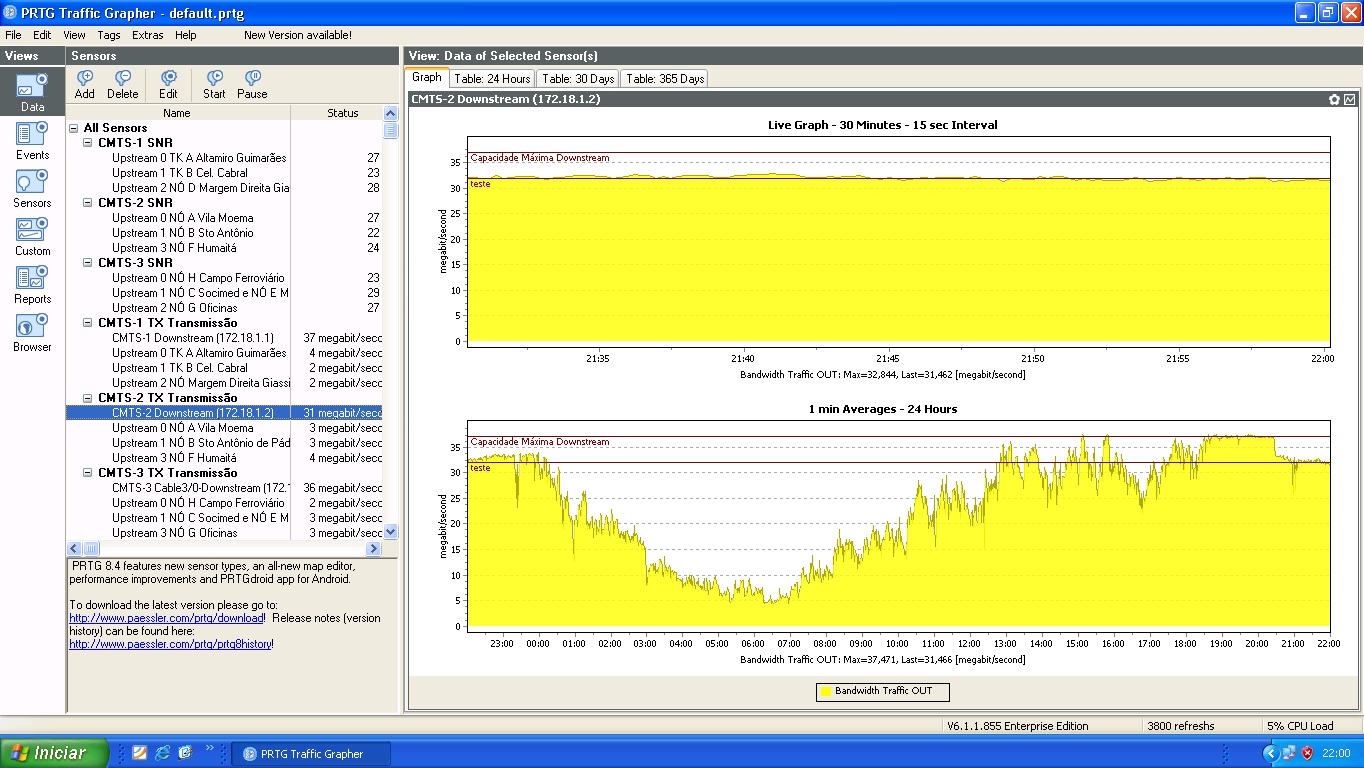The width and height of the screenshot is (1364, 768).
Task: Collapse the CMTS-1 TX Transmissão group
Action: coord(88,323)
